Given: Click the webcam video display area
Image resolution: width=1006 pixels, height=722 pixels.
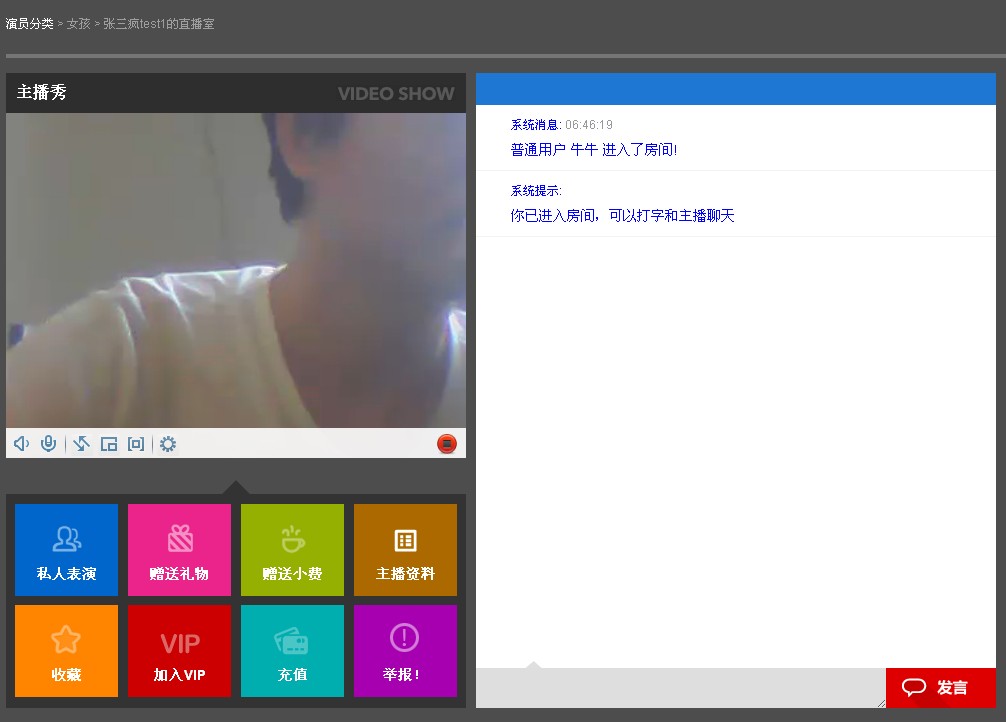Looking at the screenshot, I should coord(236,270).
